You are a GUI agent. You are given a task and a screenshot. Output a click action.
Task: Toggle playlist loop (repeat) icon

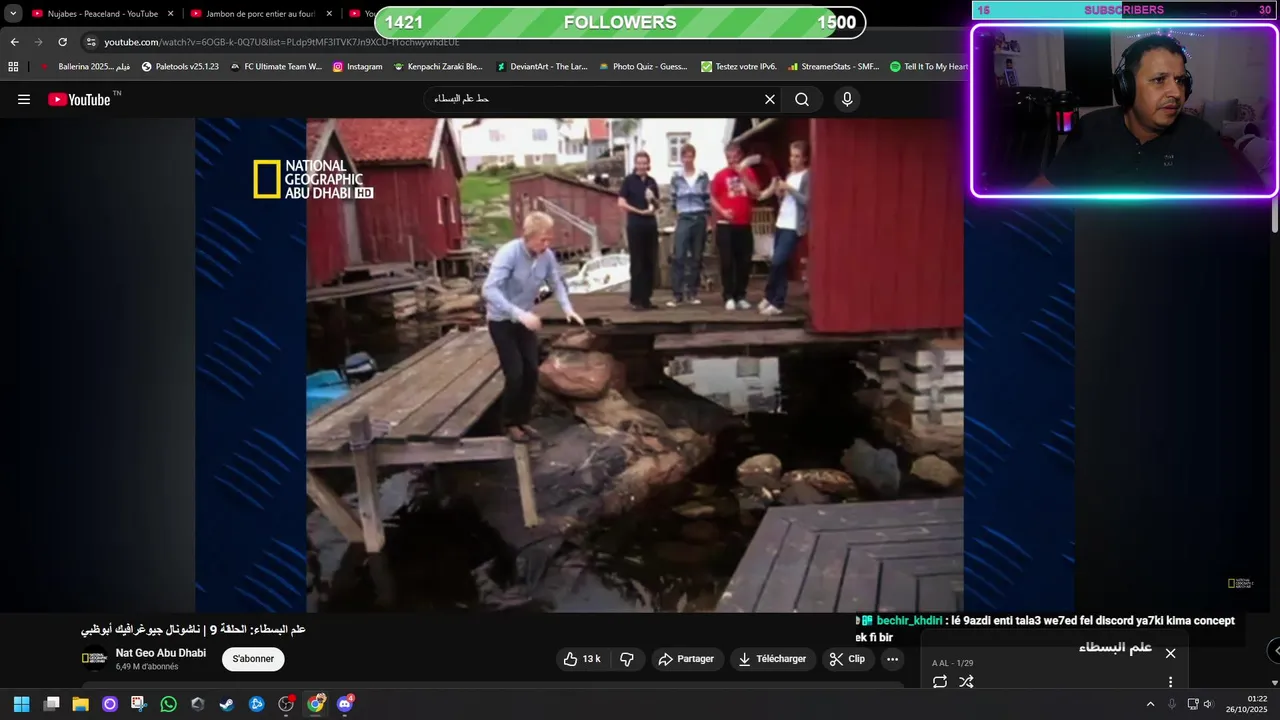(x=940, y=682)
